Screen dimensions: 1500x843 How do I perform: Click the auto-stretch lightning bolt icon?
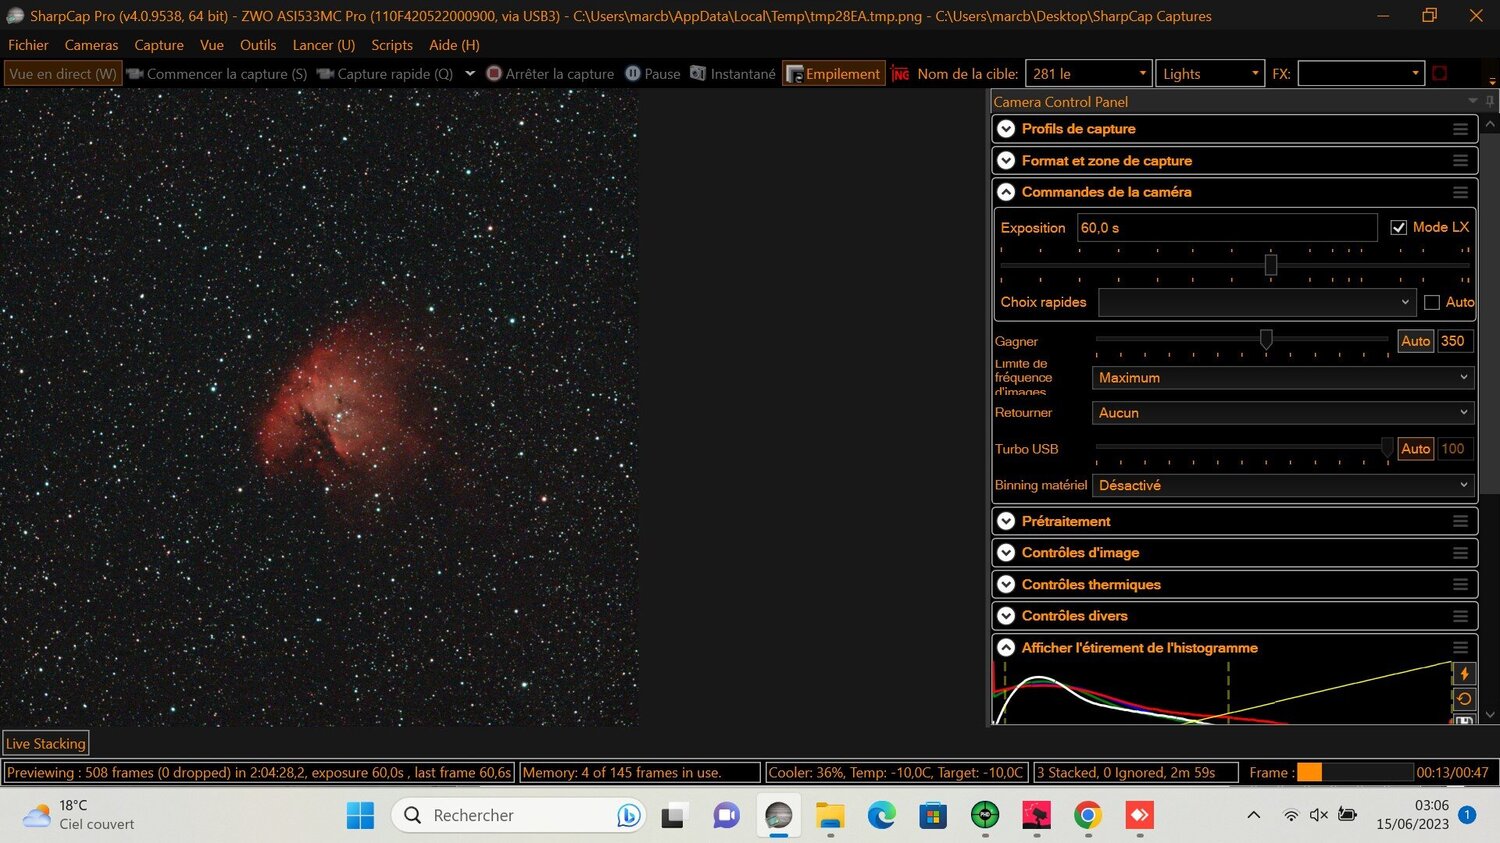pos(1464,674)
